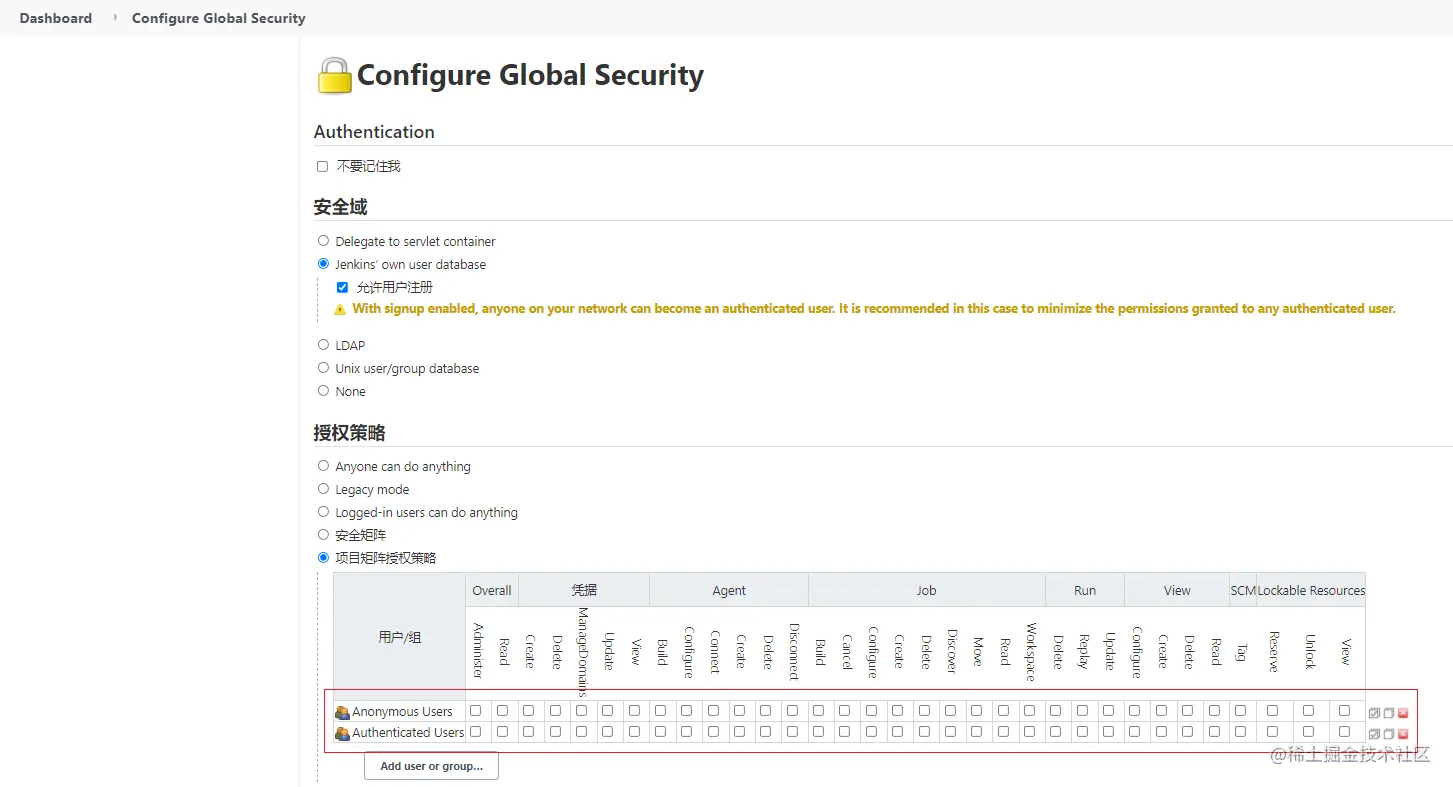The width and height of the screenshot is (1453, 787).
Task: Check Agent Disconnect for Authenticated Users
Action: coord(792,732)
